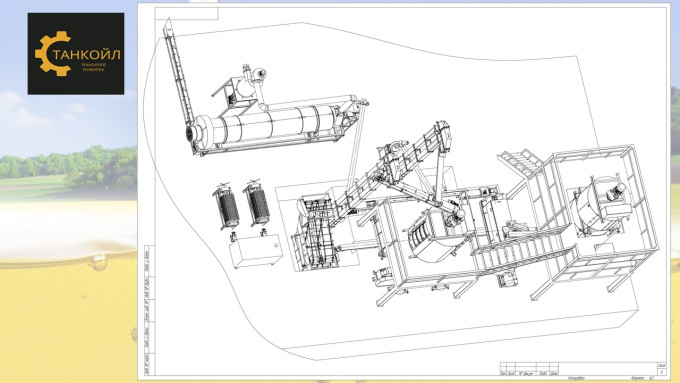
Task: Click the rectangular tank below presses
Action: coord(256,250)
